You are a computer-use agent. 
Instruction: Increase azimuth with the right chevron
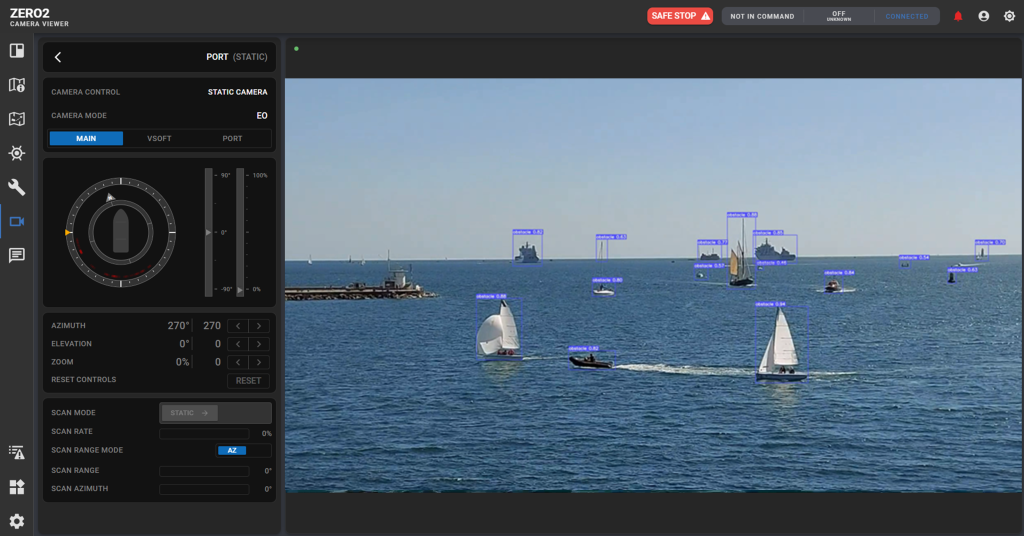tap(260, 326)
